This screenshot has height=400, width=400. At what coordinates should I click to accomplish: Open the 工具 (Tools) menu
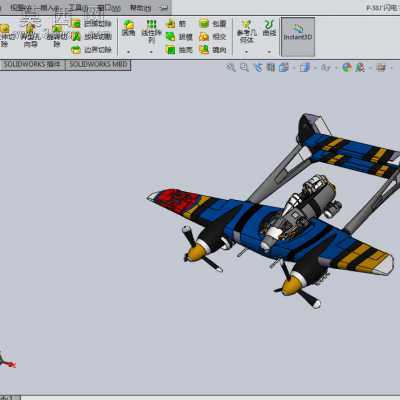click(x=78, y=8)
